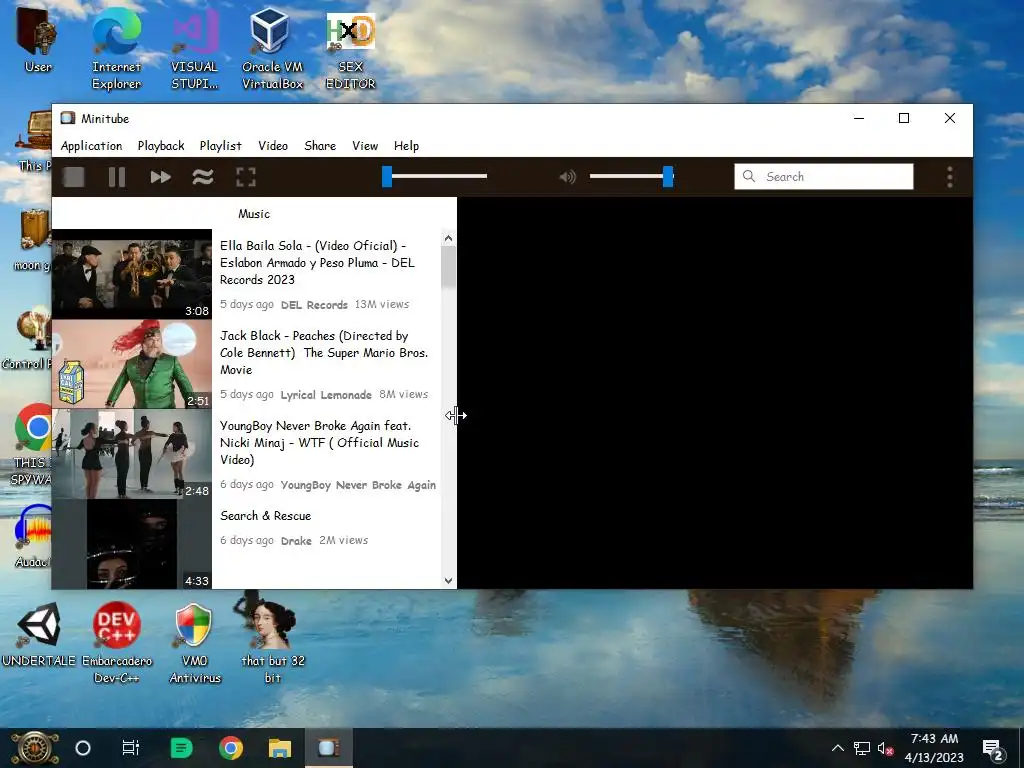Open File Explorer from the taskbar

click(280, 748)
